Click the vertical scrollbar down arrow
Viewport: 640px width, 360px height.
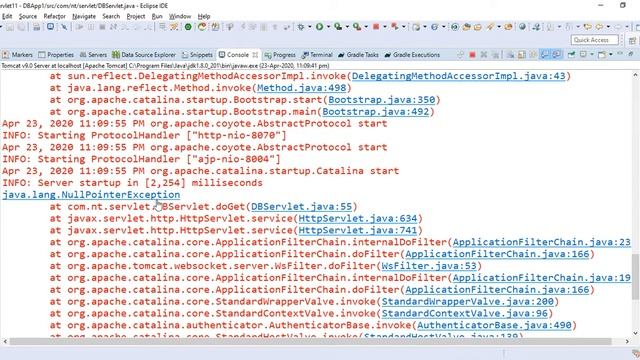click(x=636, y=333)
